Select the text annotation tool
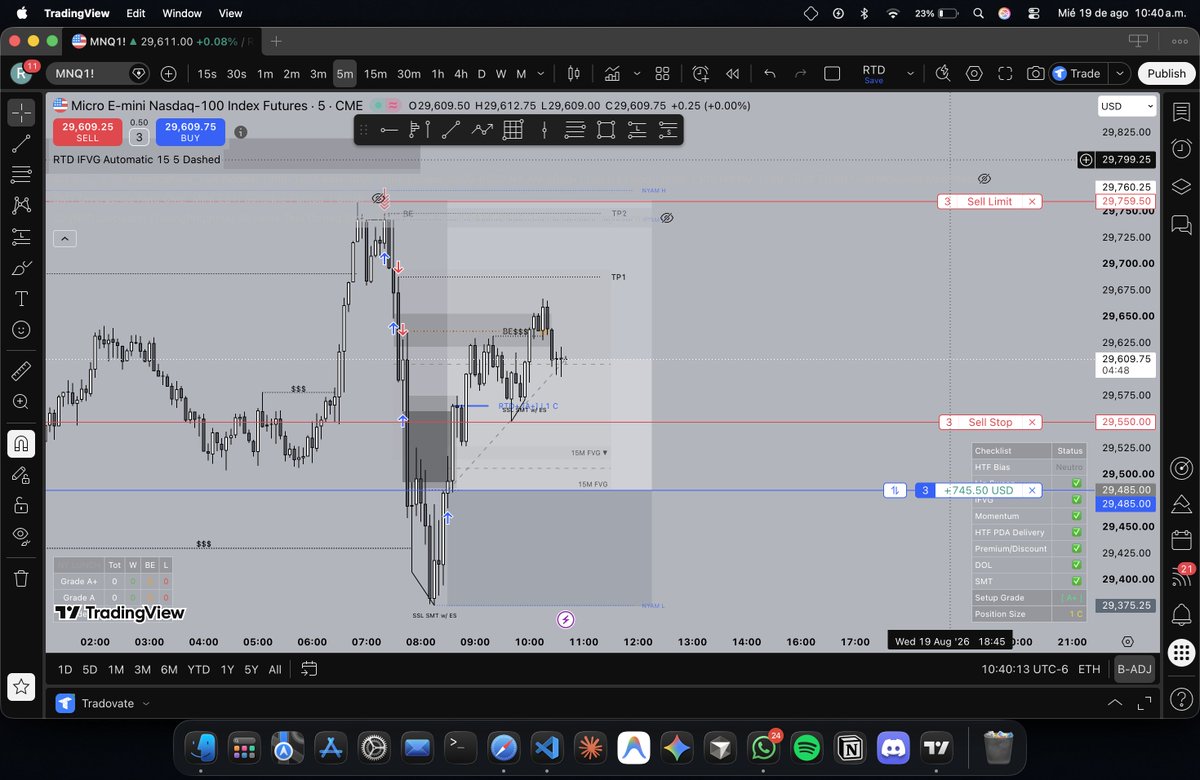This screenshot has width=1200, height=780. (21, 299)
